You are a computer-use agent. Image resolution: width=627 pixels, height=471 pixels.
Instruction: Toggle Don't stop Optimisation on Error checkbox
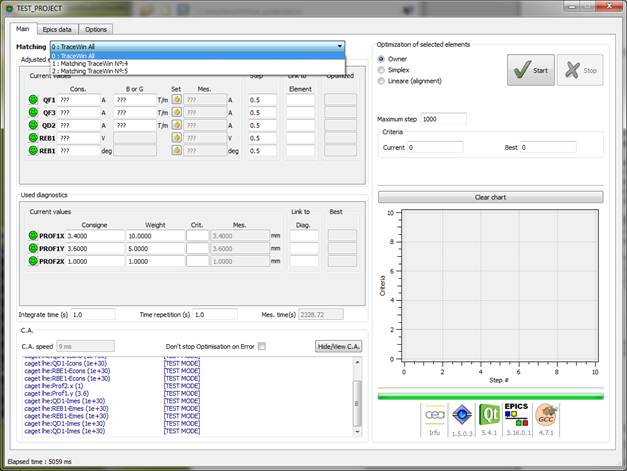(262, 346)
